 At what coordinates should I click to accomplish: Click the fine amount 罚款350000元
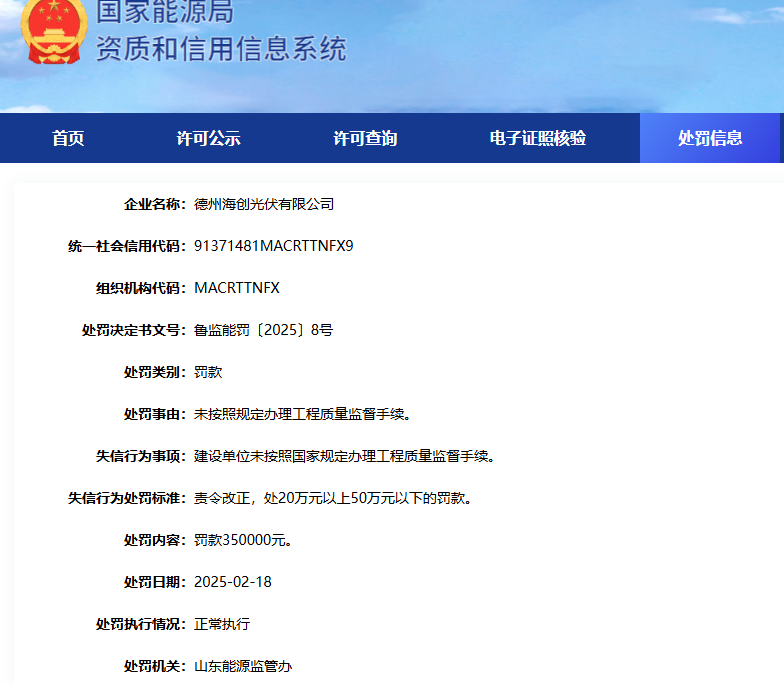pyautogui.click(x=243, y=540)
